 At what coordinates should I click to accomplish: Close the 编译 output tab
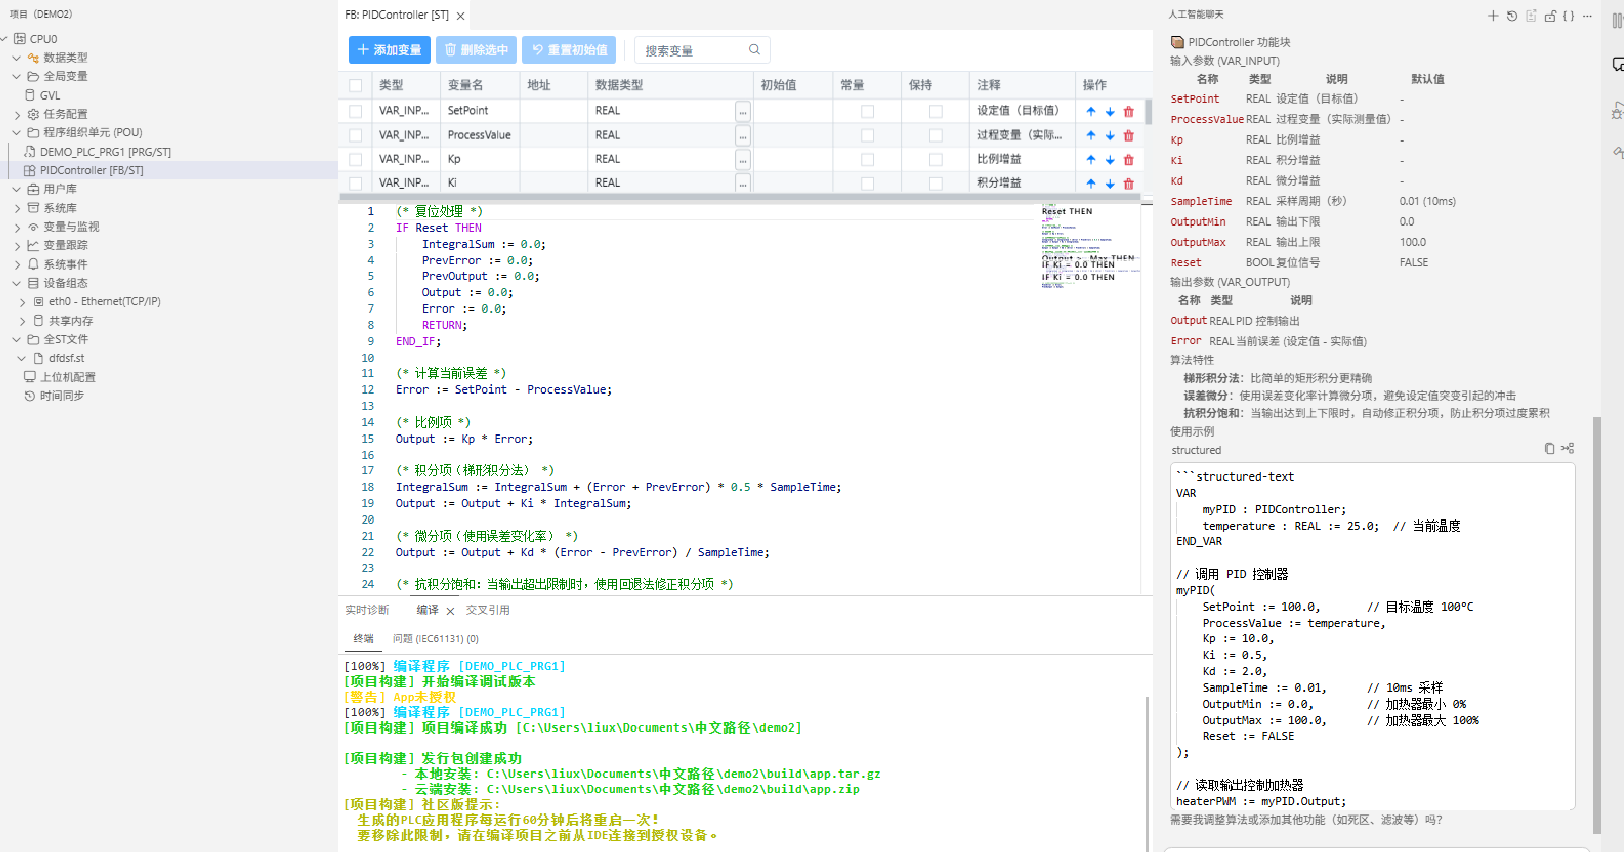coord(450,611)
